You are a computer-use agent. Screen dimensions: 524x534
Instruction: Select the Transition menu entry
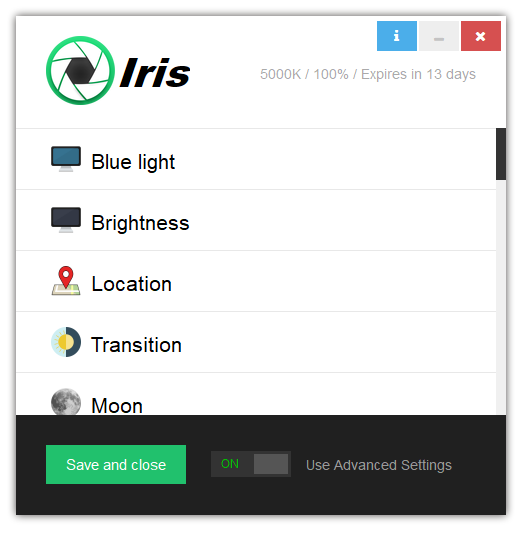click(x=256, y=342)
